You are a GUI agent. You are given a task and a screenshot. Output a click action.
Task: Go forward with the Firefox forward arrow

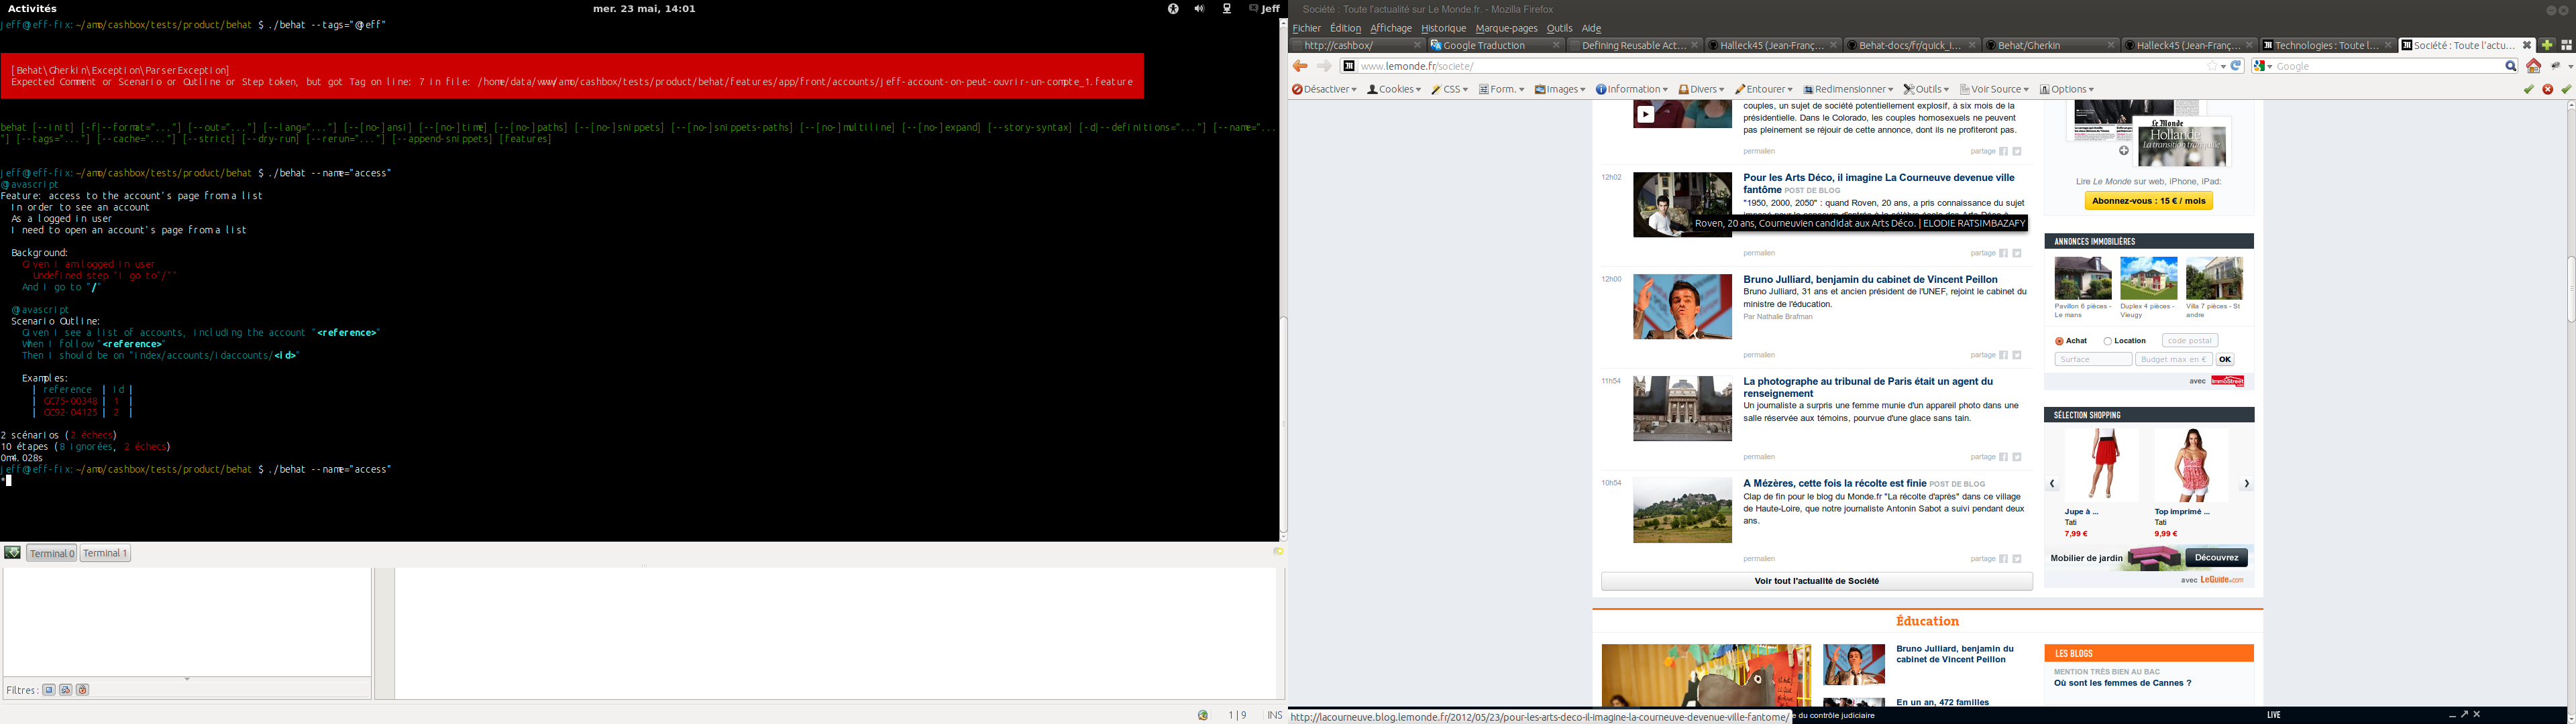point(1324,66)
